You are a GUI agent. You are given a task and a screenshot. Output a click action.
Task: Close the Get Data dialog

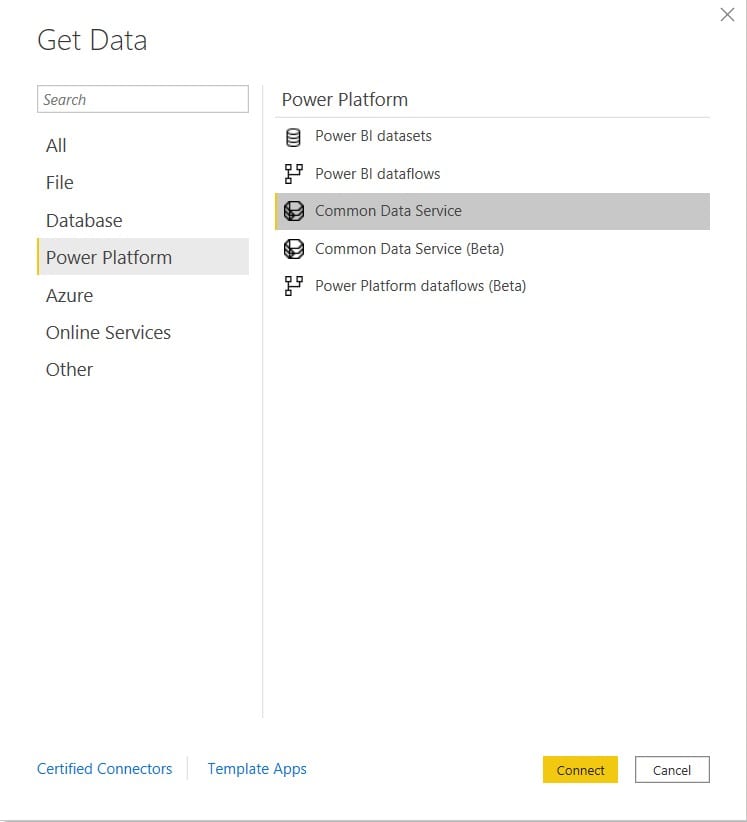pyautogui.click(x=727, y=15)
